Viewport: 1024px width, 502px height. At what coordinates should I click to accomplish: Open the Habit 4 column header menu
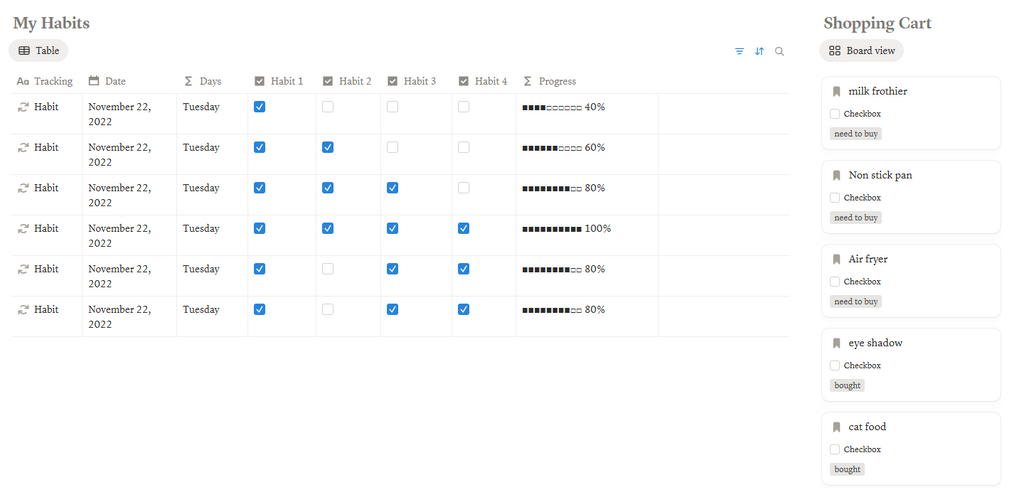484,81
